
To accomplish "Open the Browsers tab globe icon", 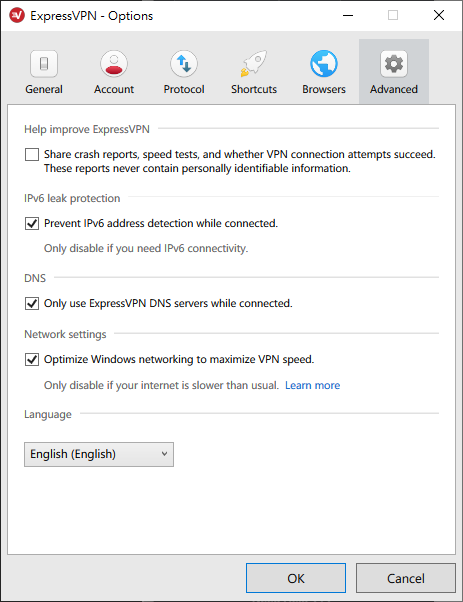I will pyautogui.click(x=324, y=64).
